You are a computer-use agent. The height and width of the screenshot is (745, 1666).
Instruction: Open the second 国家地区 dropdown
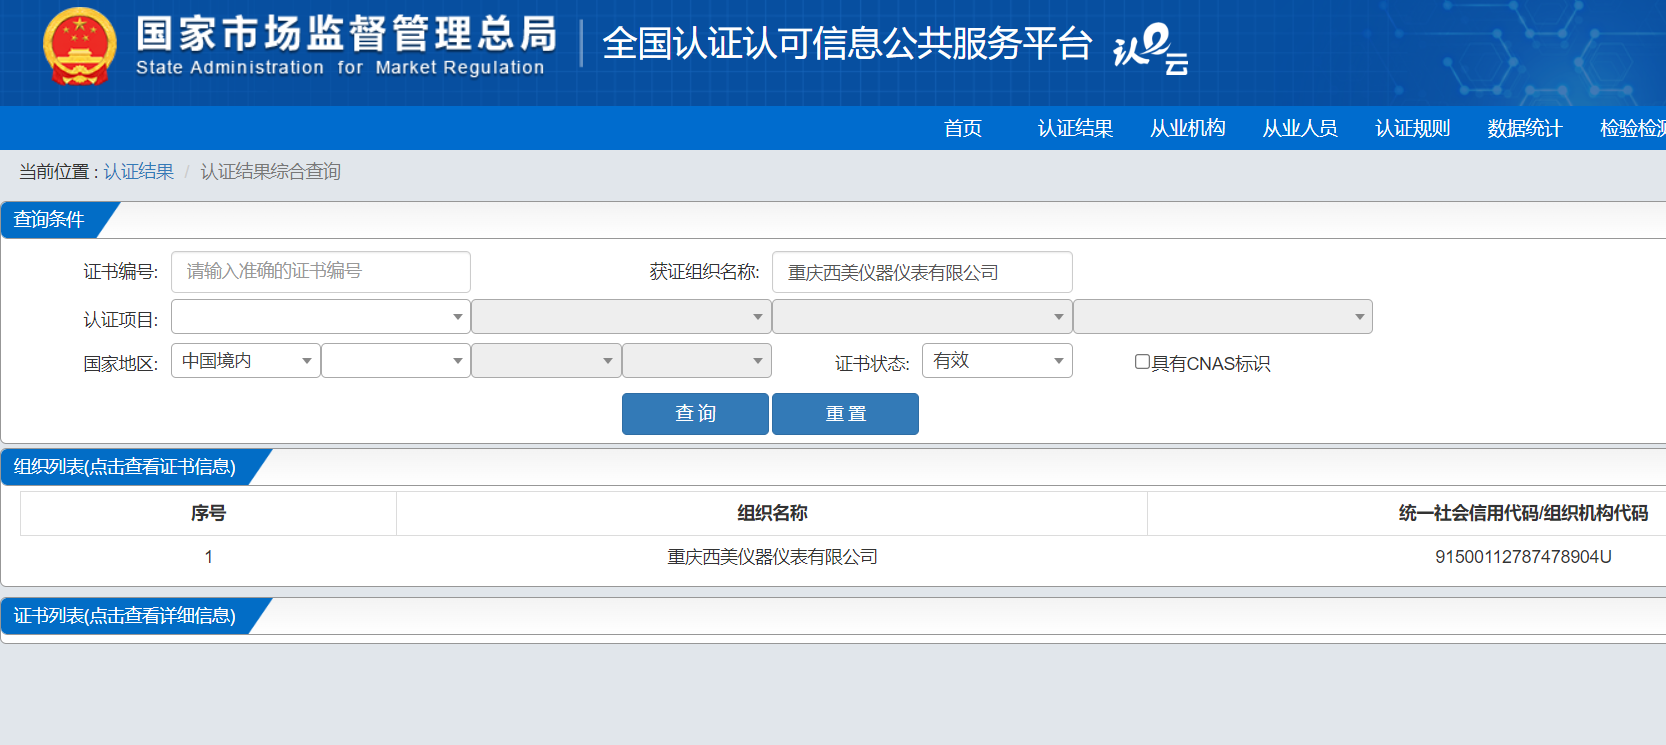pos(396,361)
